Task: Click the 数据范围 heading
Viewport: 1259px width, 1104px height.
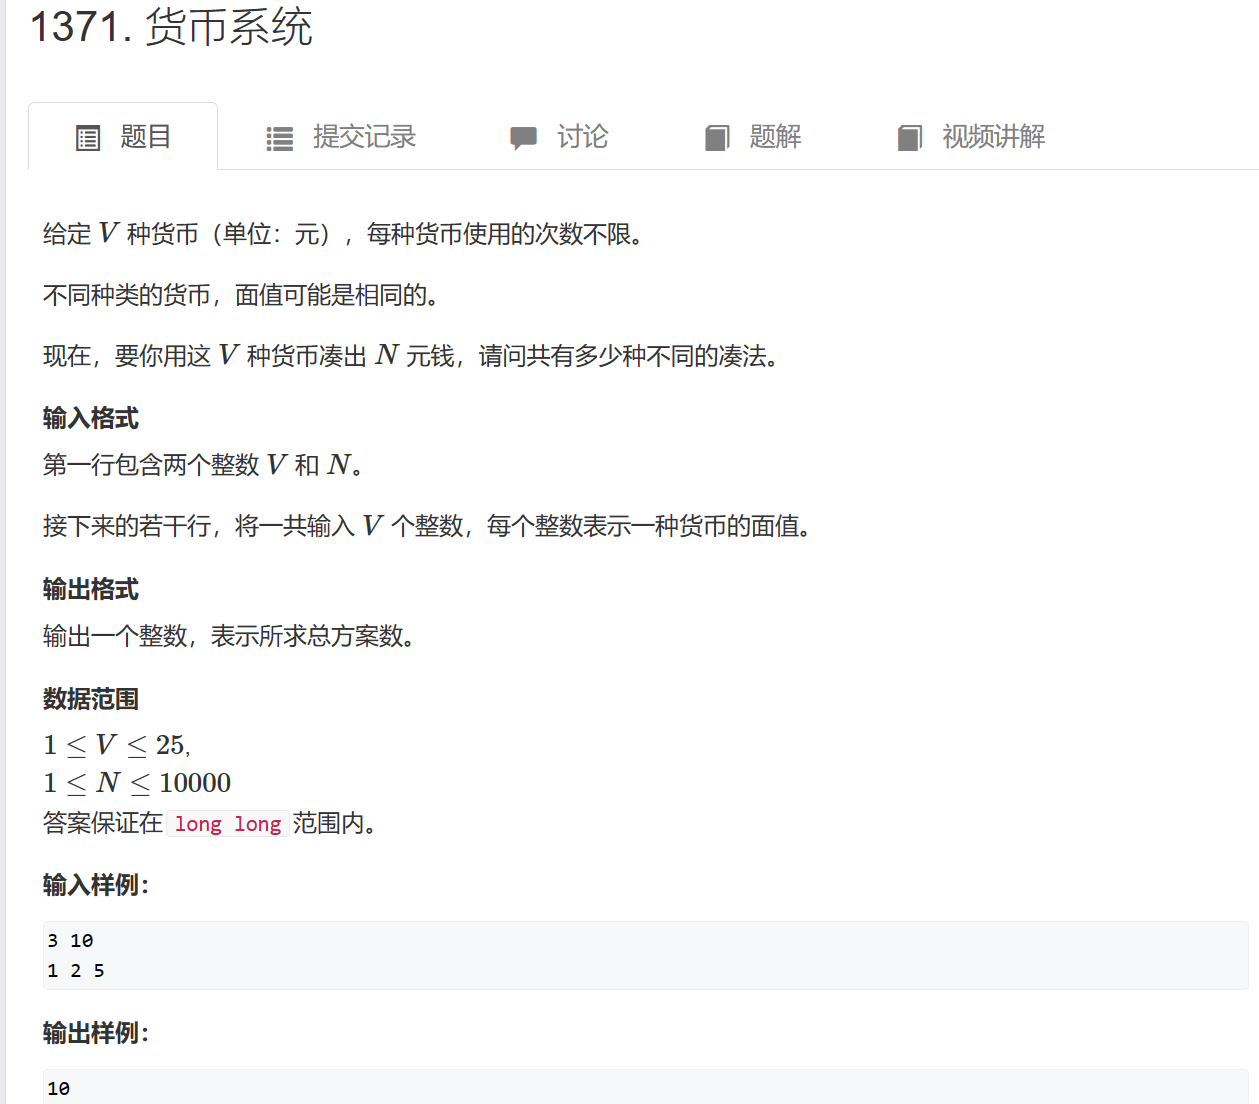Action: point(91,699)
